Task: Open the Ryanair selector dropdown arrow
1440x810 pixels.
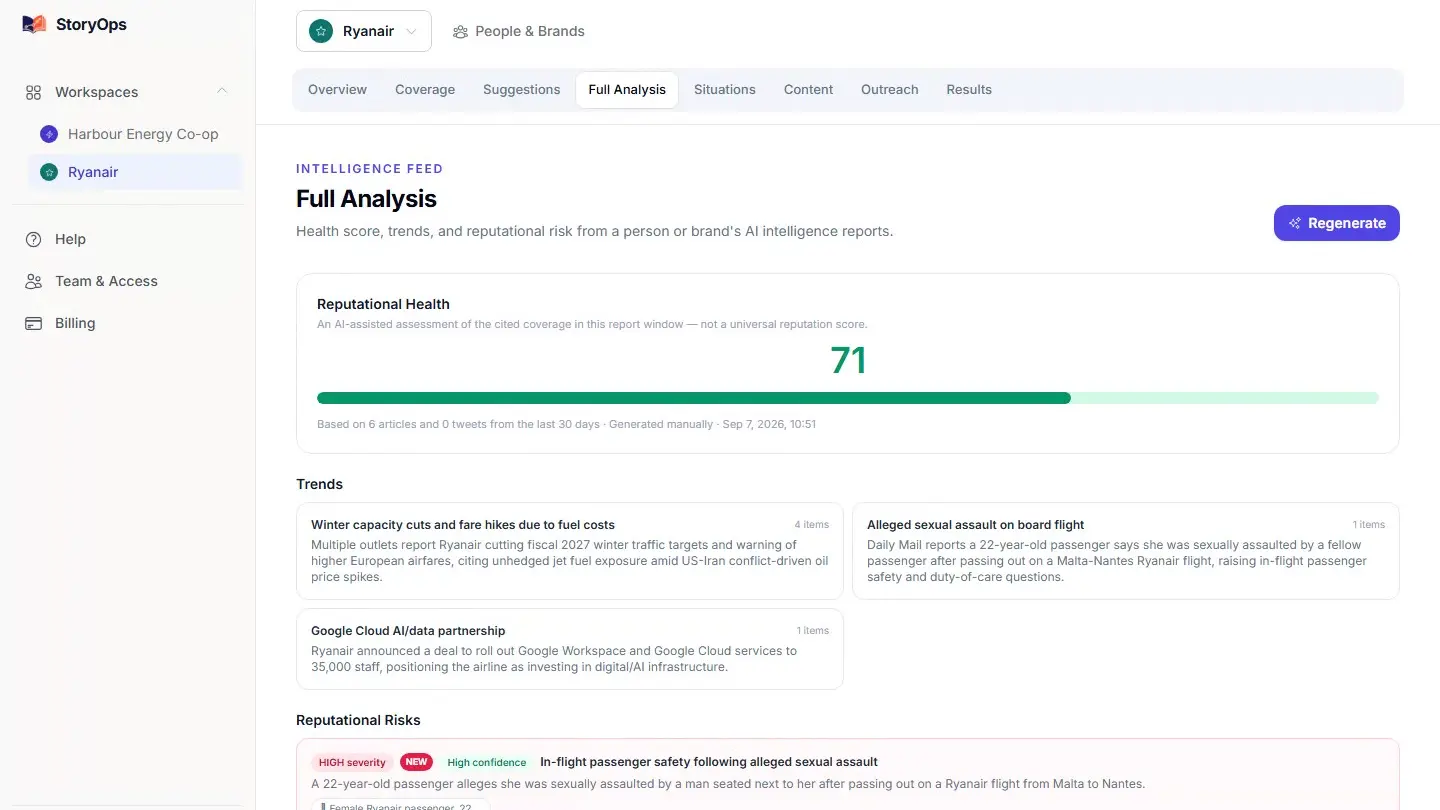Action: 411,32
